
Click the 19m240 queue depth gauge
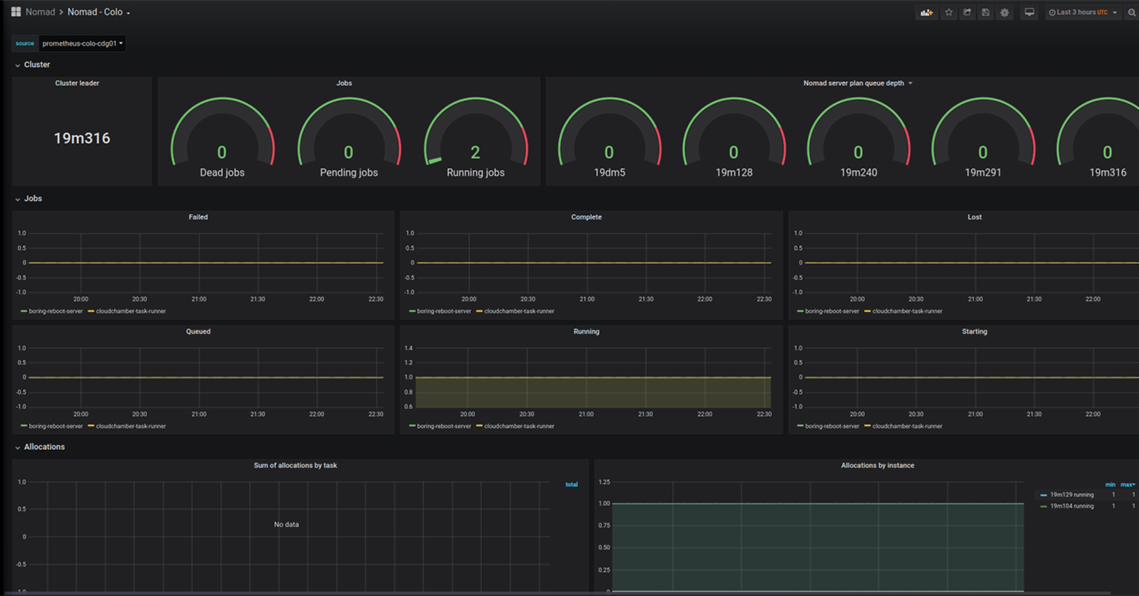[x=859, y=137]
